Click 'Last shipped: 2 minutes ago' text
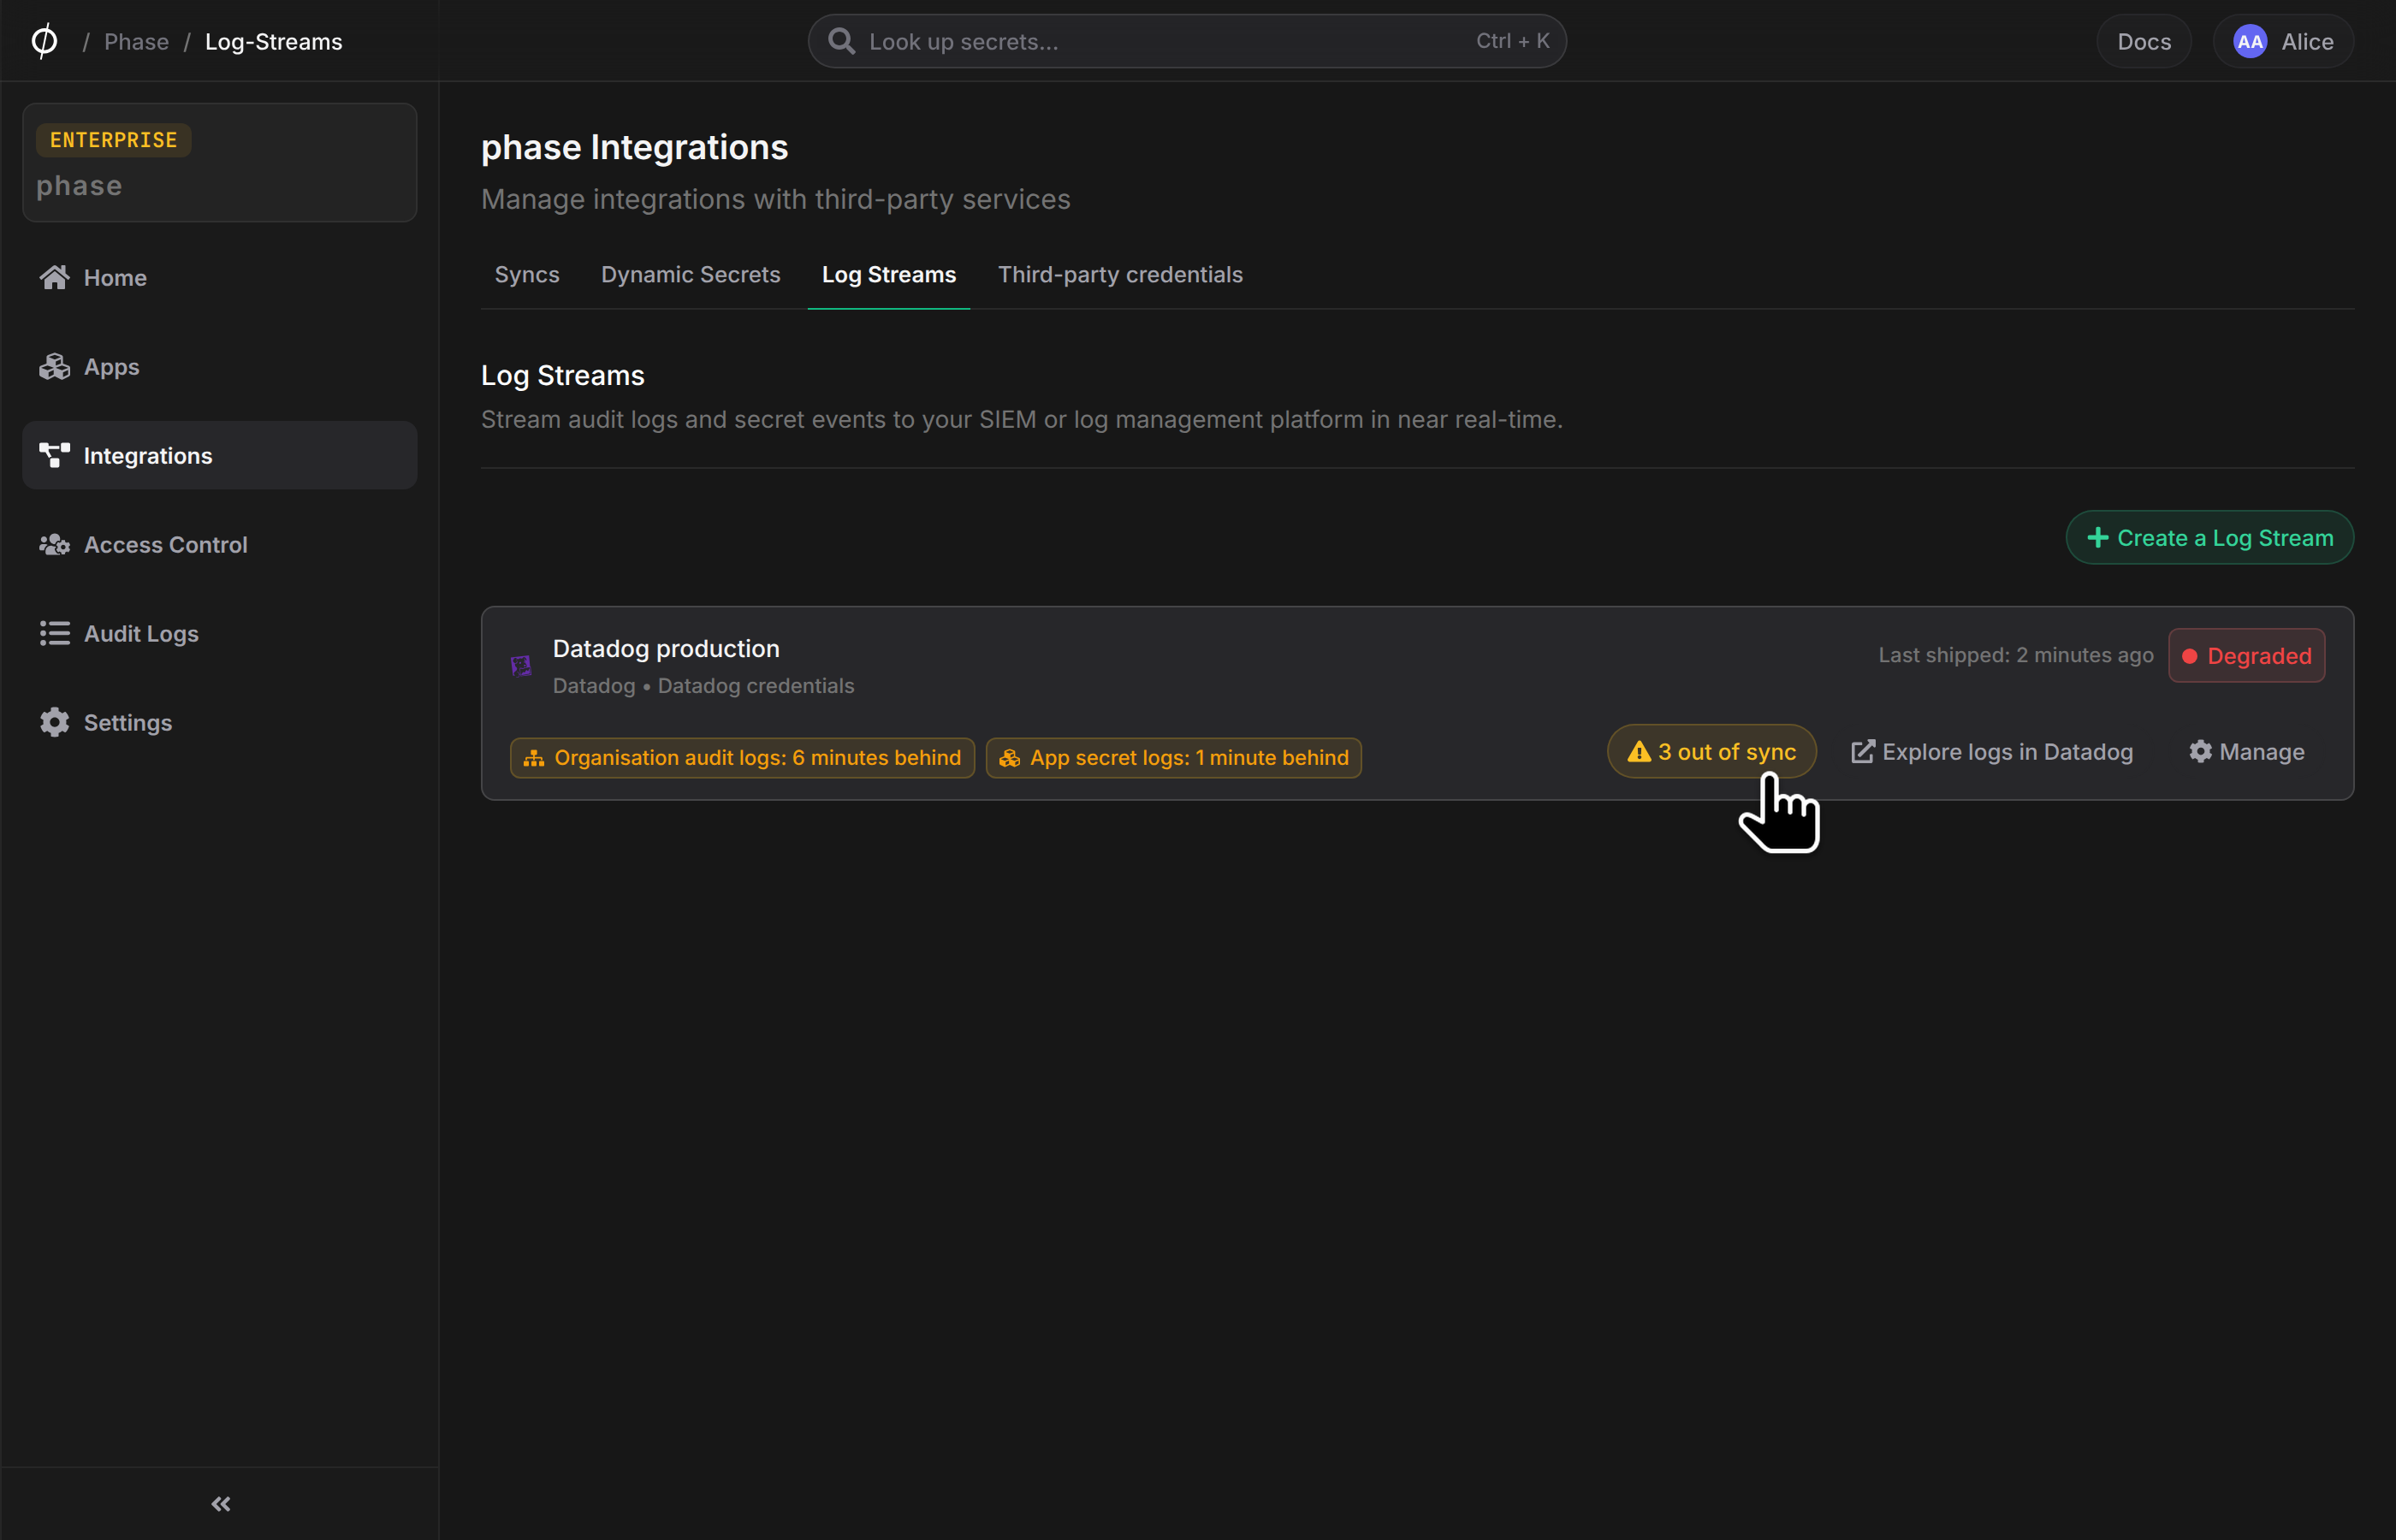This screenshot has width=2396, height=1540. tap(2015, 655)
